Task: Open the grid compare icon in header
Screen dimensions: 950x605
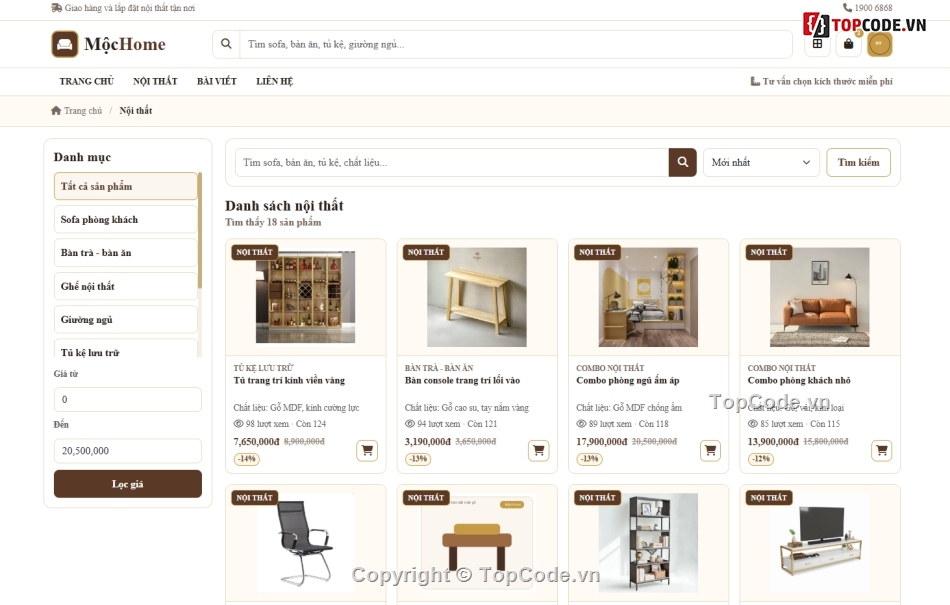Action: tap(817, 44)
